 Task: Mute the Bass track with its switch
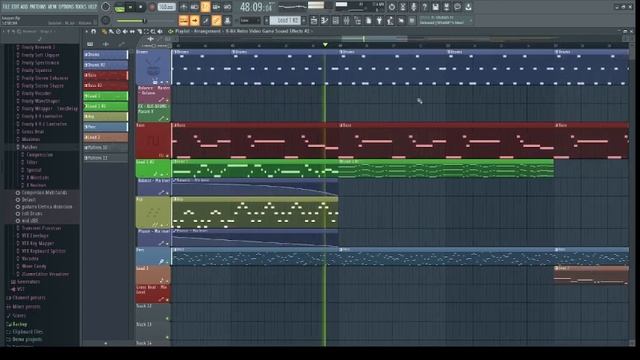tap(167, 156)
